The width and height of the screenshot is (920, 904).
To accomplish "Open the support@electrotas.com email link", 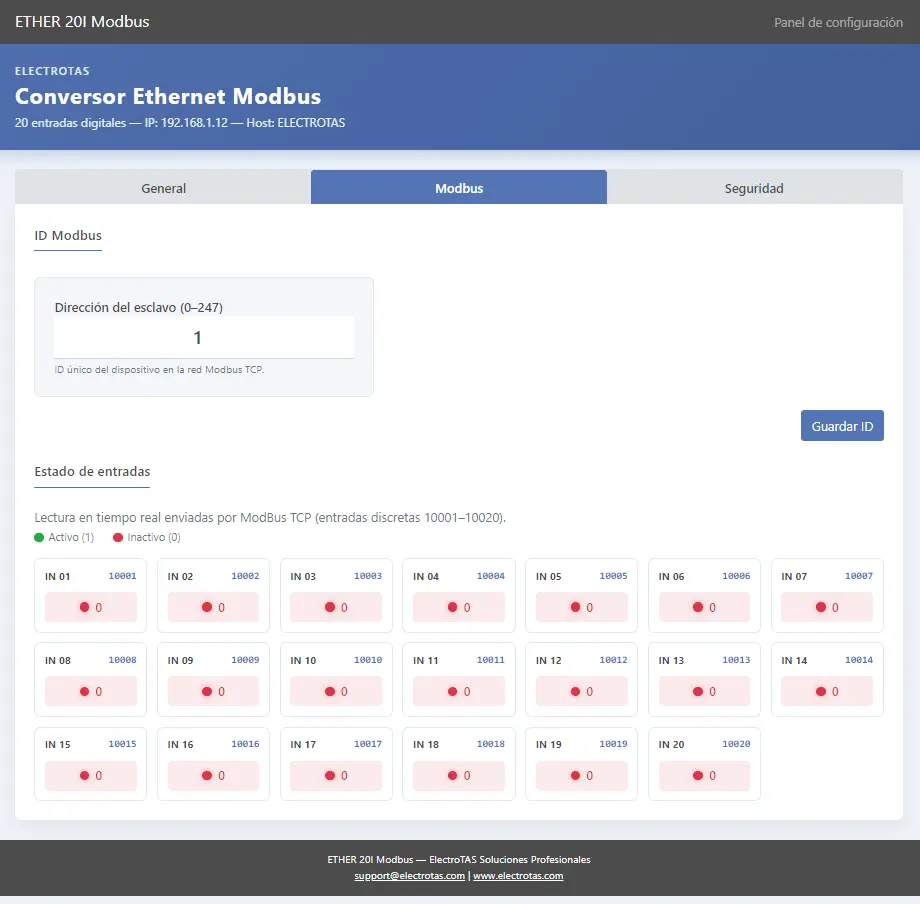I will click(410, 876).
